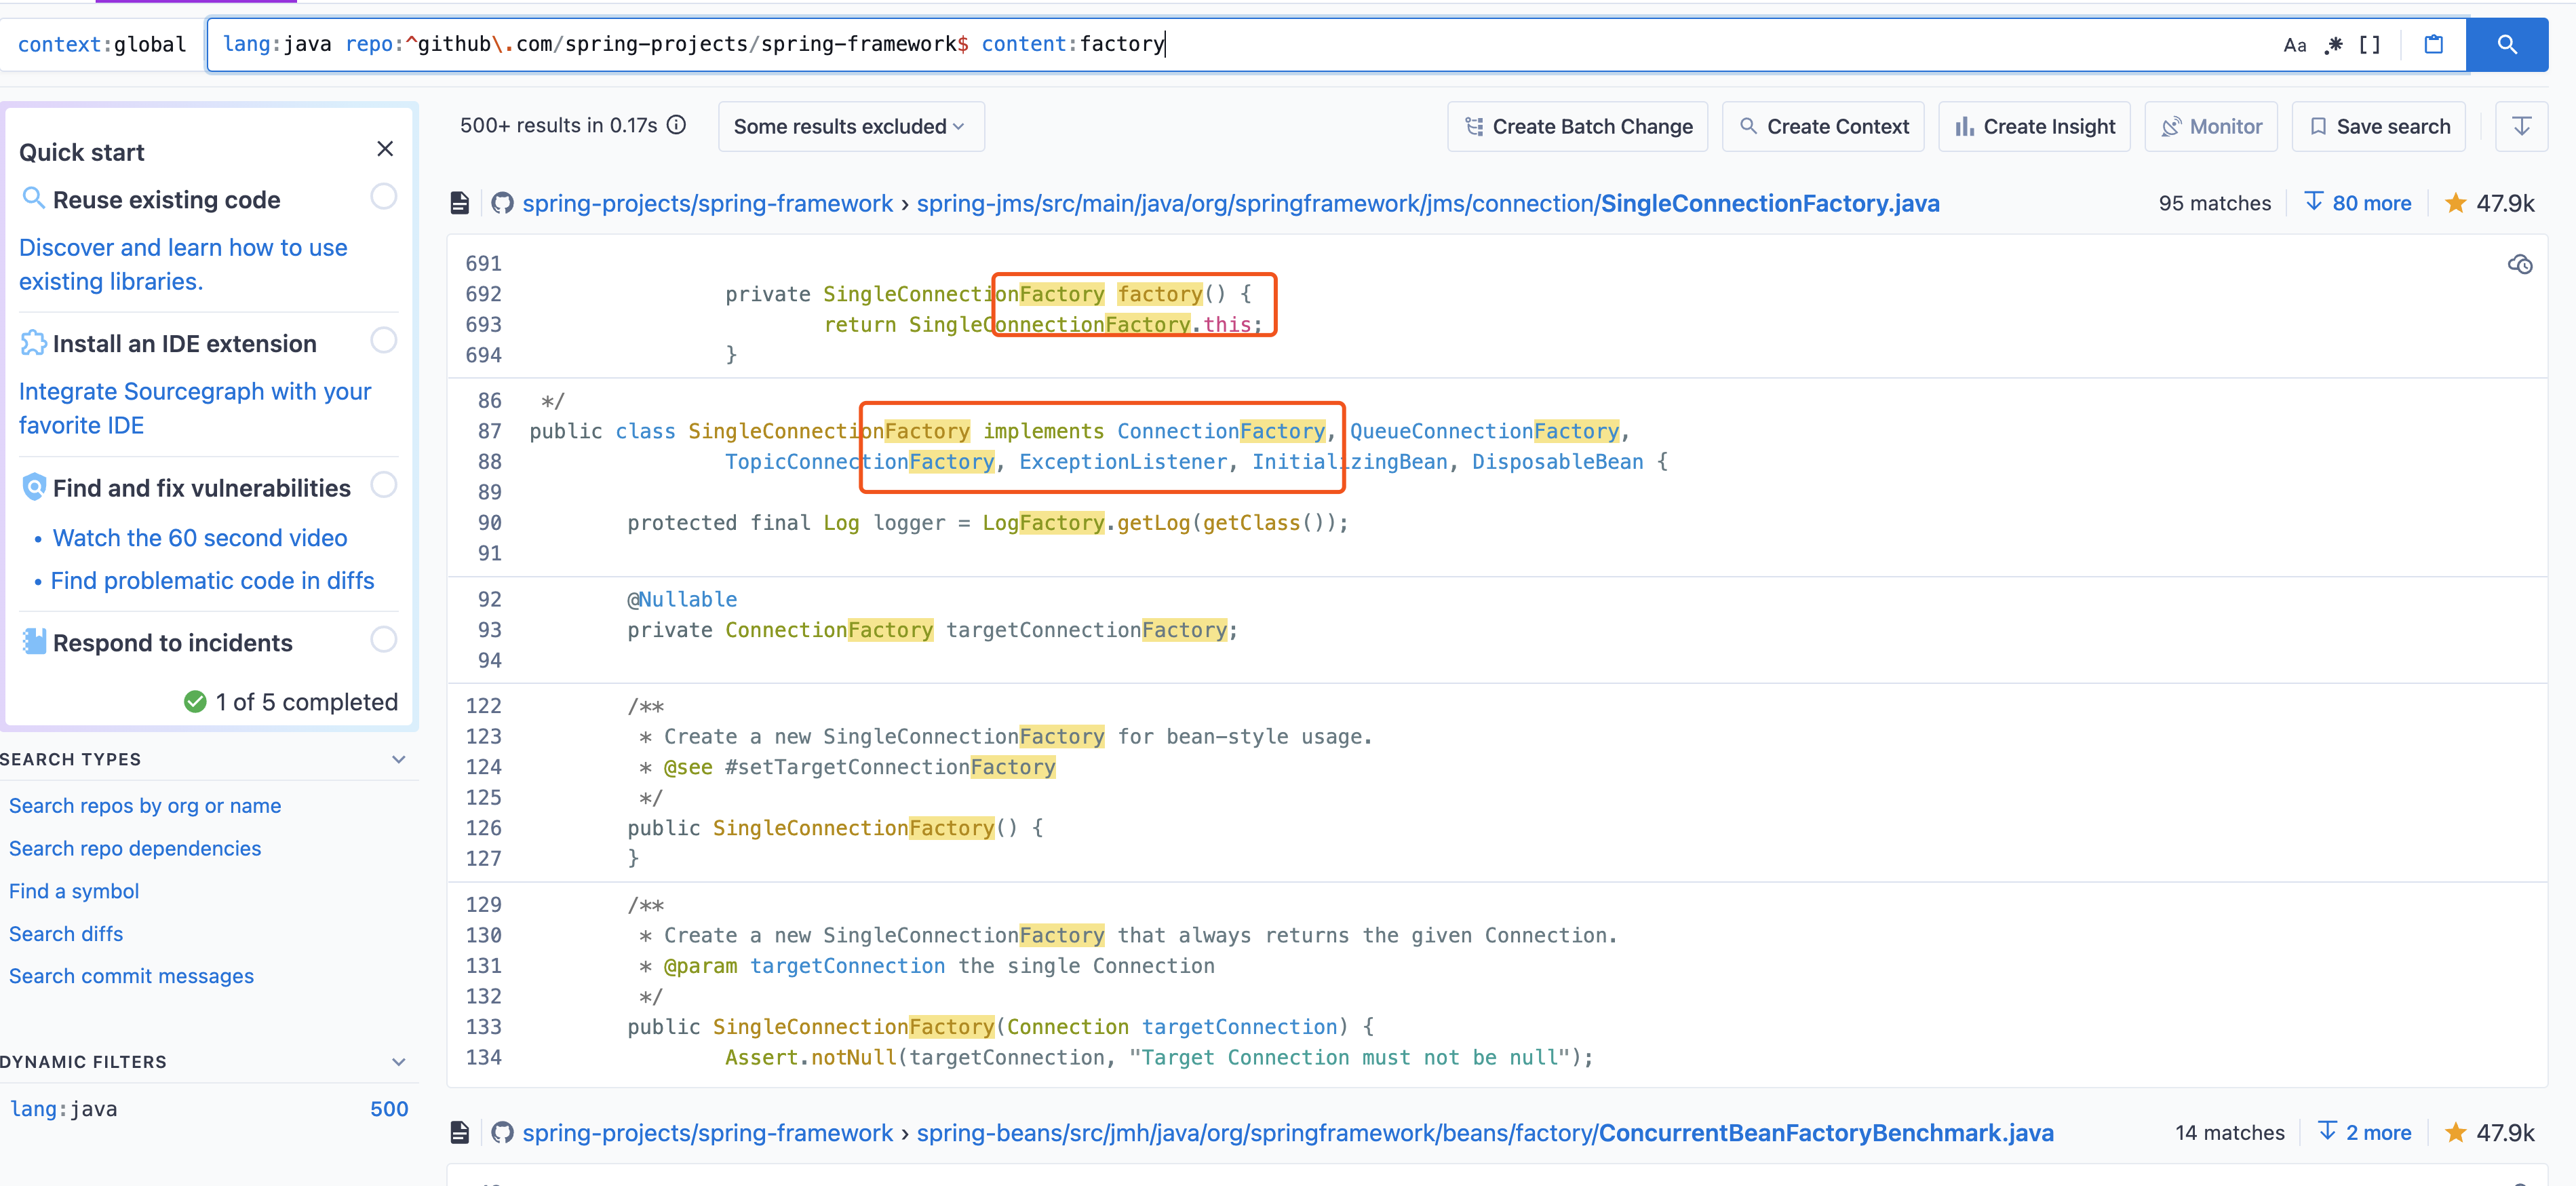The image size is (2576, 1186).
Task: Open Some results excluded dropdown
Action: coord(851,126)
